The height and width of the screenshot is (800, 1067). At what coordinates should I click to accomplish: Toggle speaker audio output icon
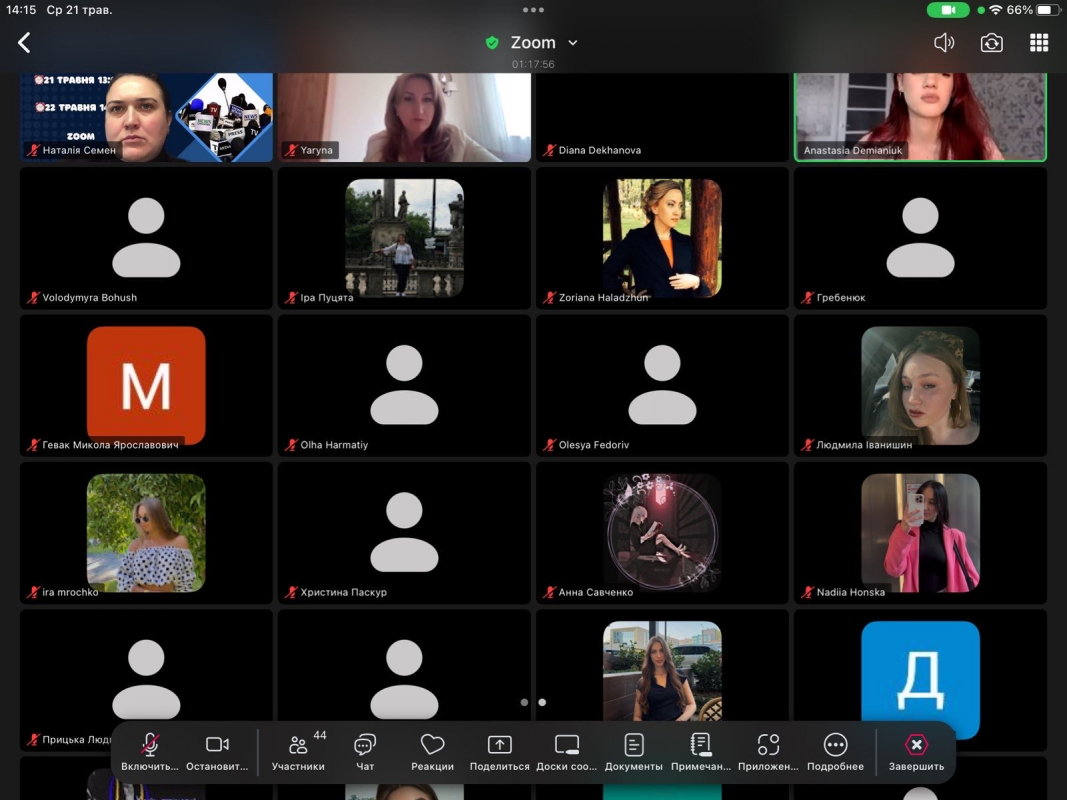pyautogui.click(x=944, y=43)
